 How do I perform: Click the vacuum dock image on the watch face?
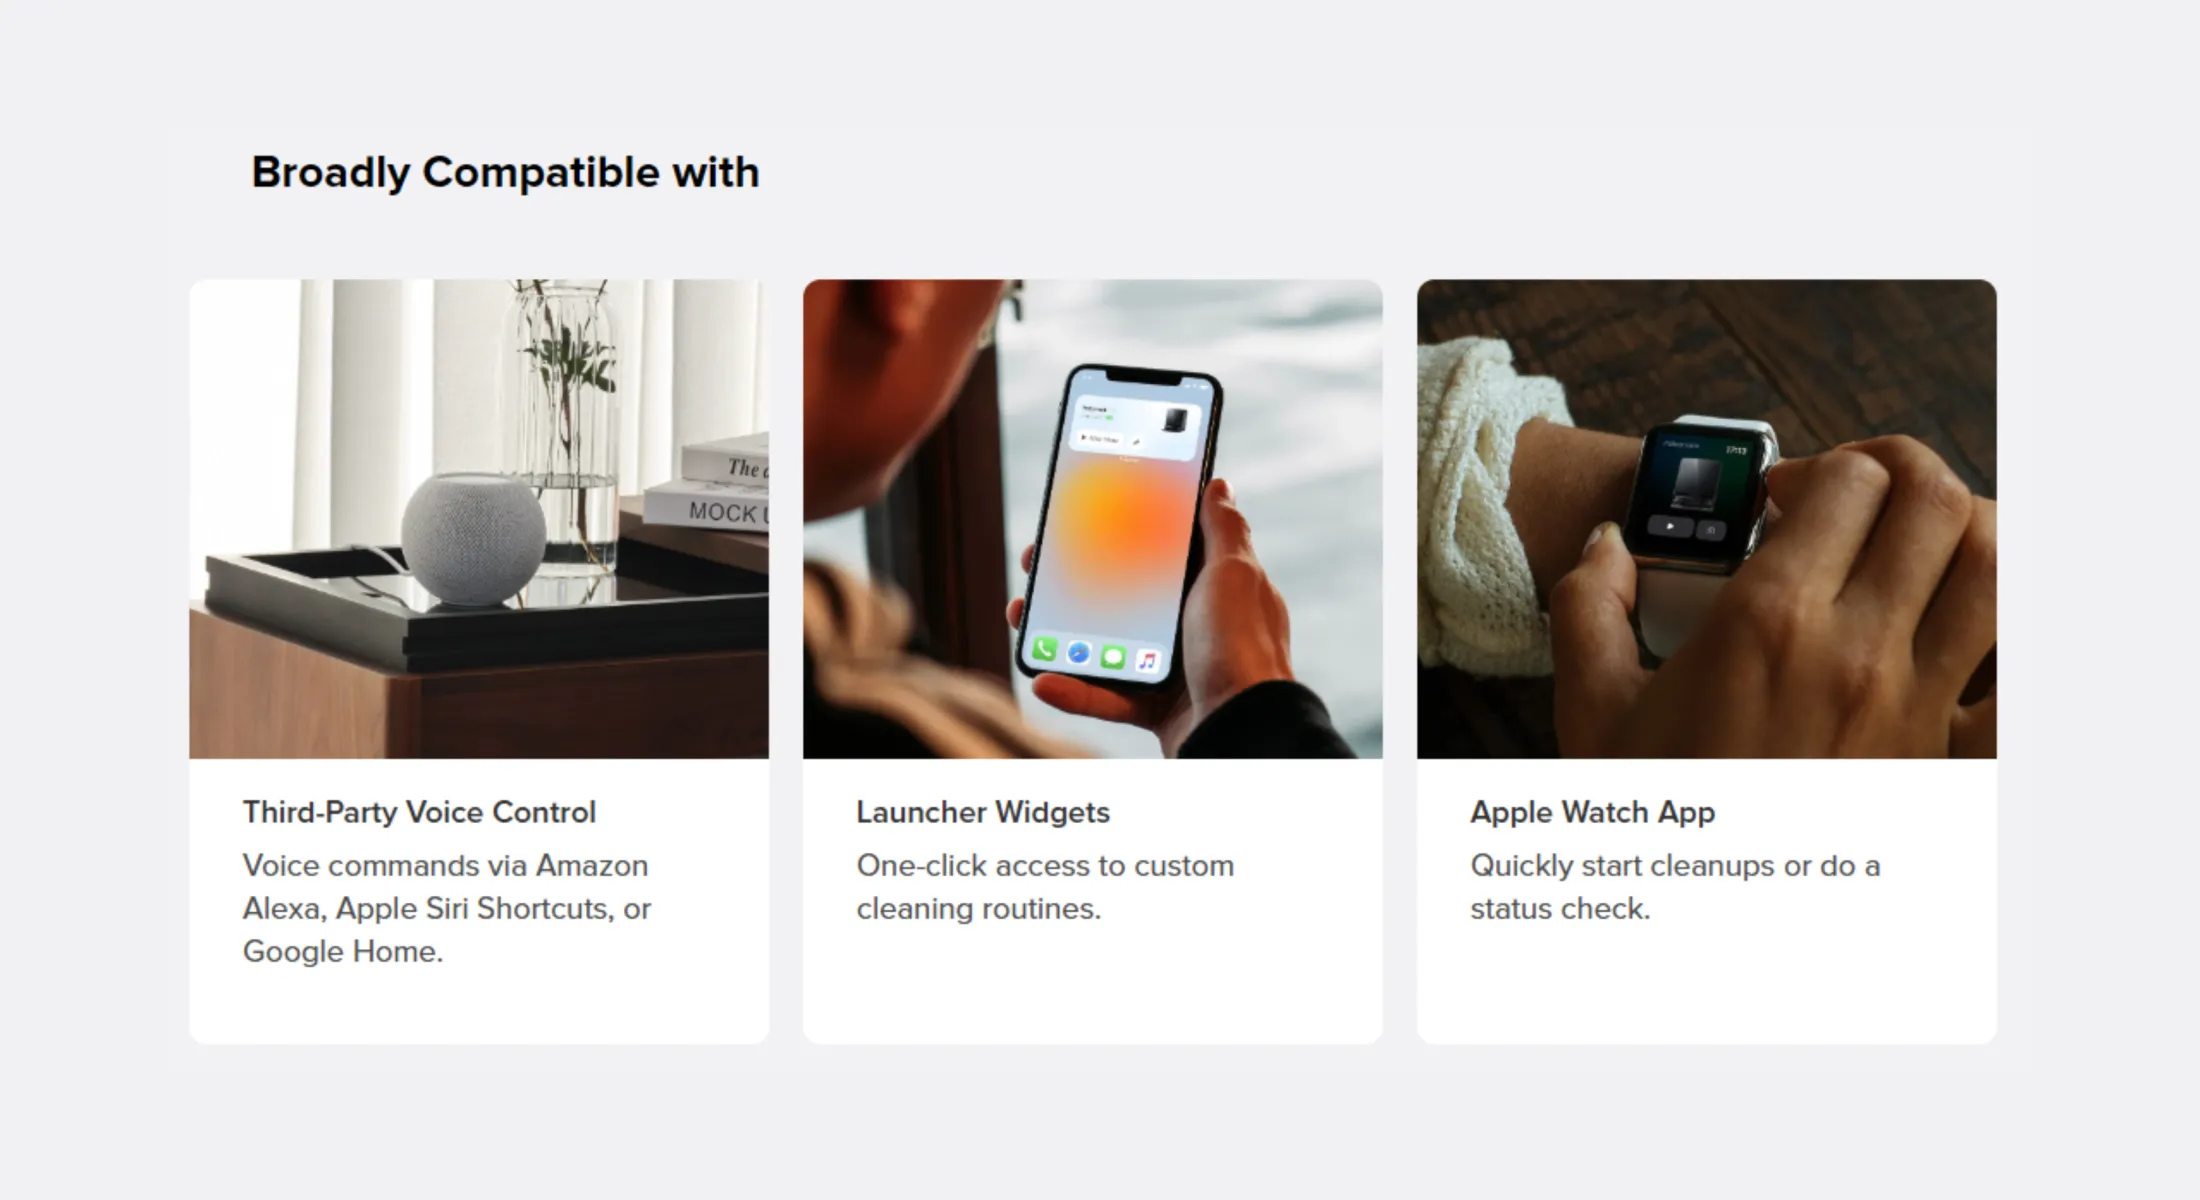click(x=1694, y=485)
